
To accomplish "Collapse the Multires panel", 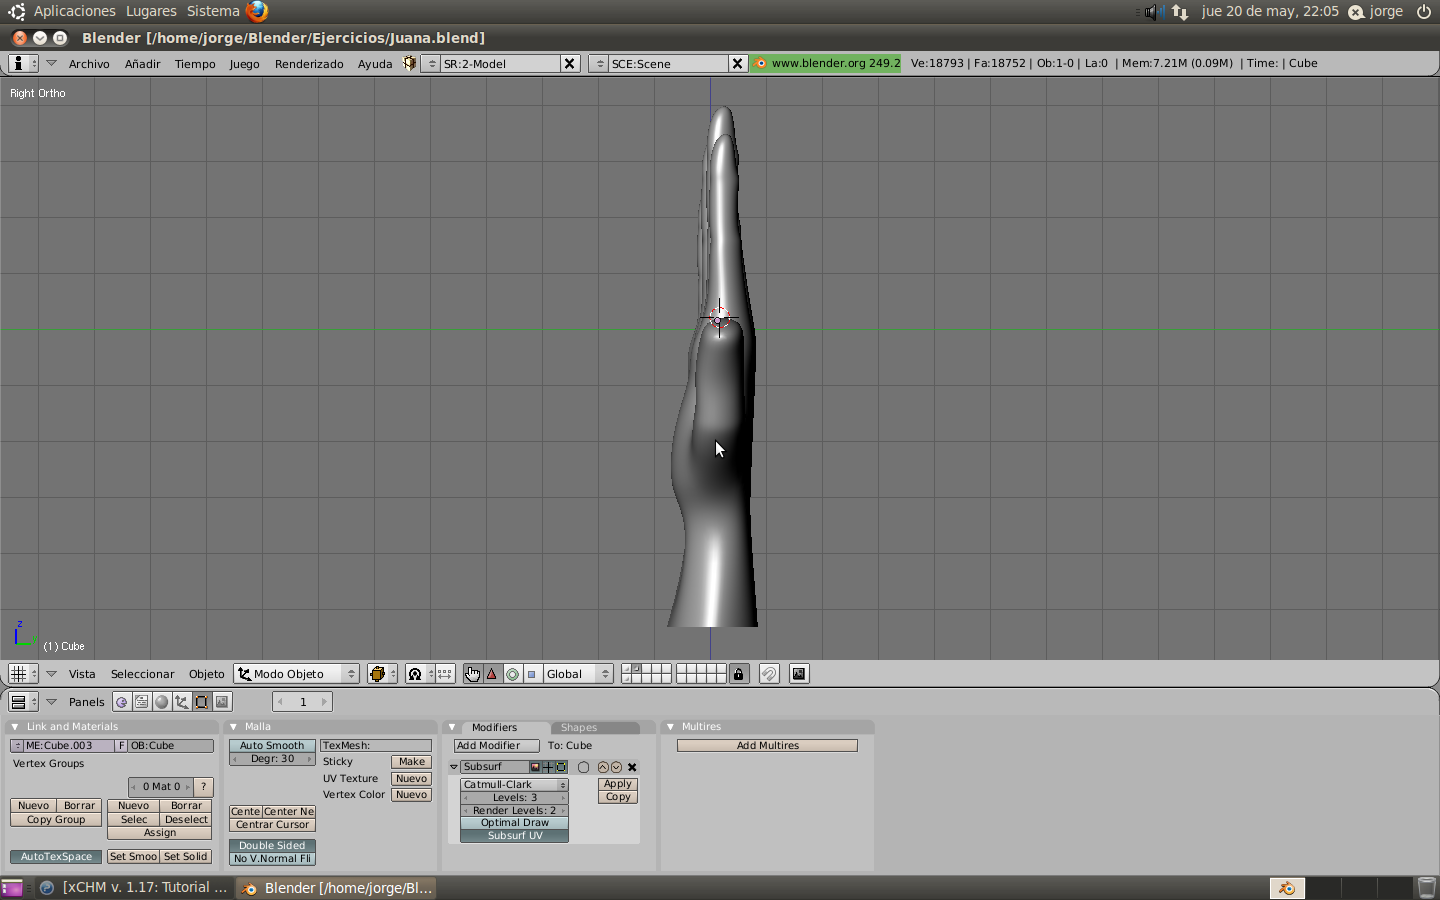I will point(670,727).
